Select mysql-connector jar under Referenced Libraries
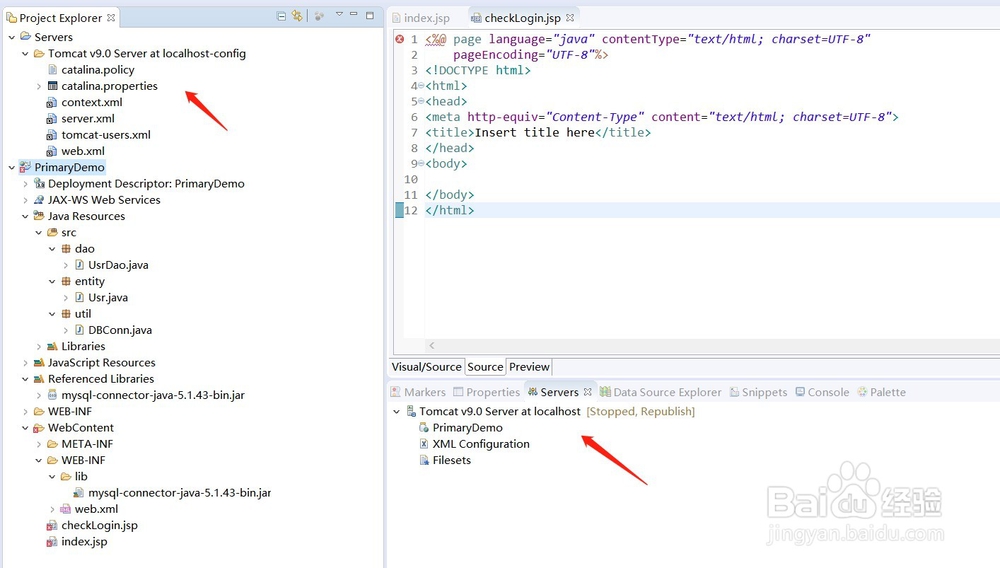The image size is (1000, 568). 153,395
